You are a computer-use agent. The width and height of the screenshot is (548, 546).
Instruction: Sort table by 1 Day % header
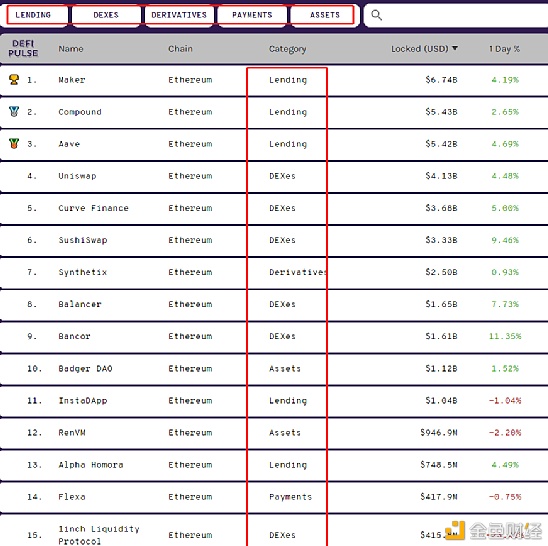(x=504, y=49)
